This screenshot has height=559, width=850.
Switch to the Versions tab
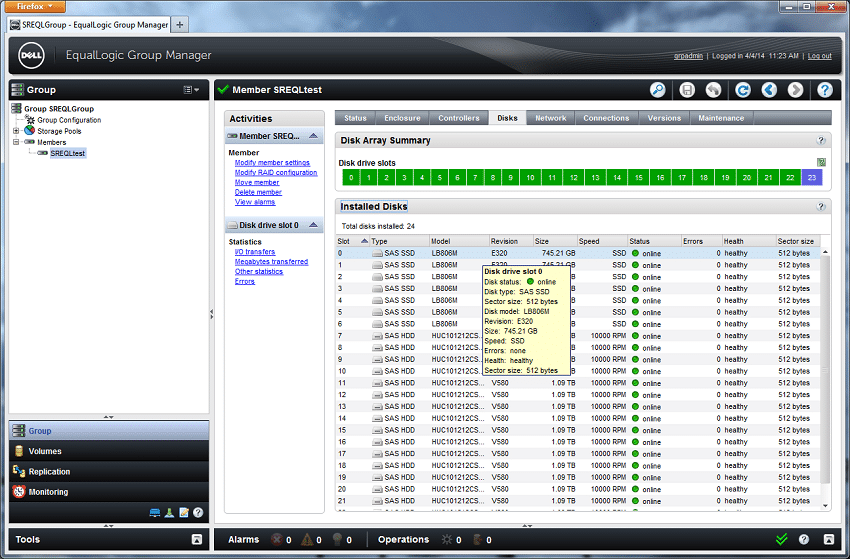click(664, 118)
